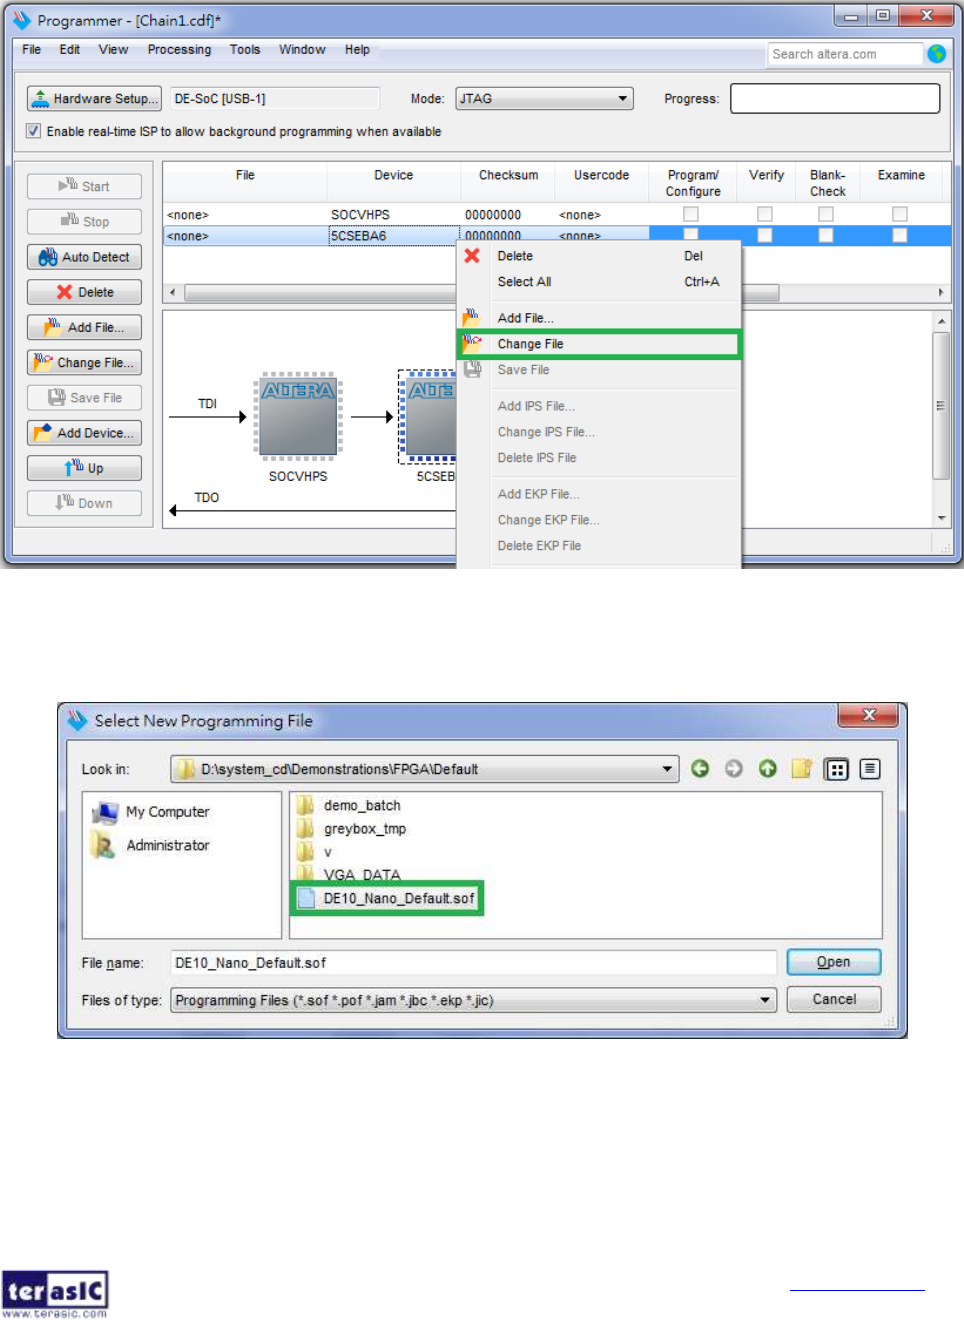Click the Cancel button
964x1320 pixels.
click(834, 999)
